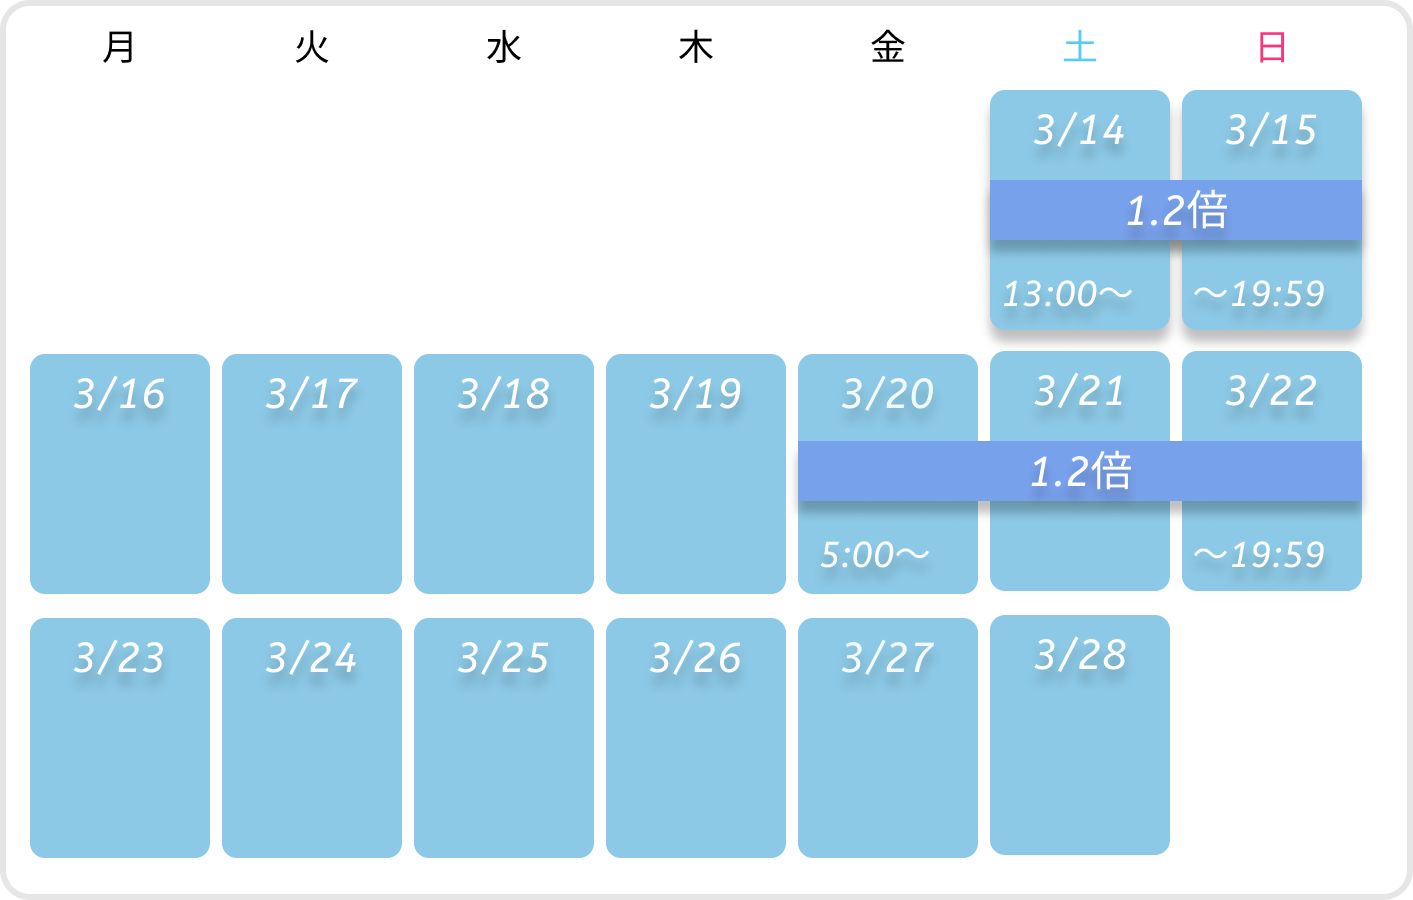Click the 3/28 Saturday cell
Image resolution: width=1413 pixels, height=900 pixels.
1080,734
